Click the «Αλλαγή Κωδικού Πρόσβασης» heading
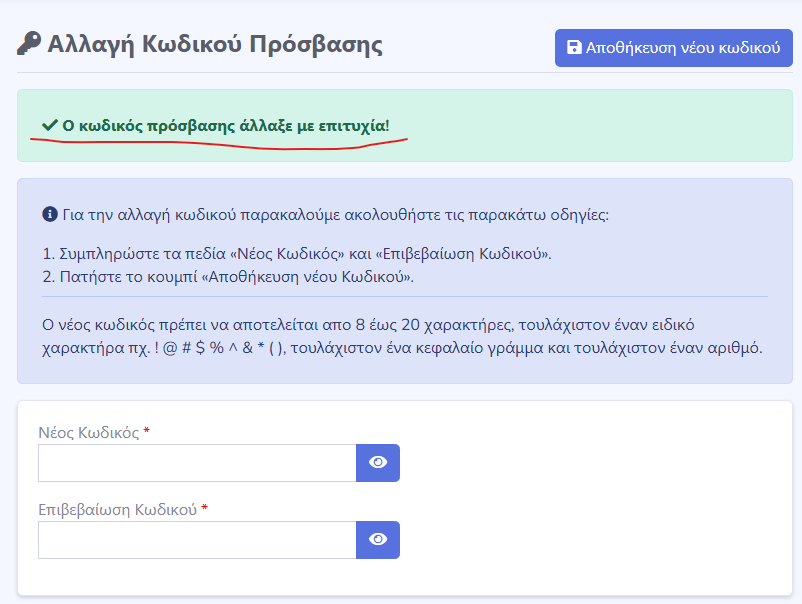802x604 pixels. tap(215, 45)
